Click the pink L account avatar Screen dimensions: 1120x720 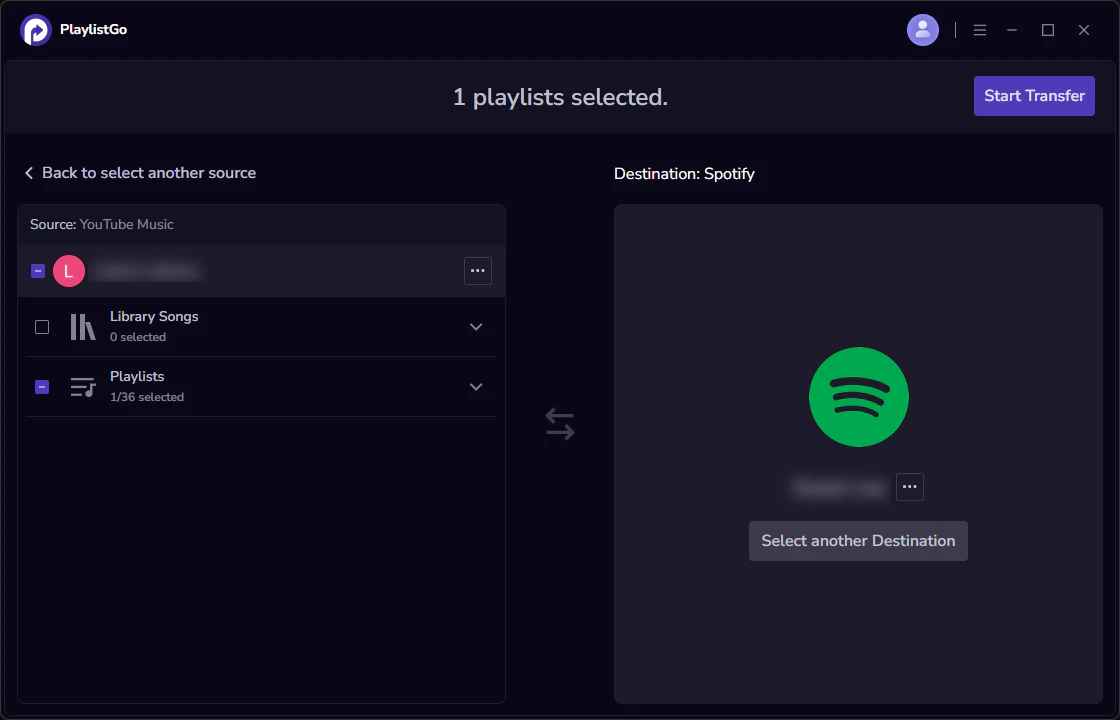pos(69,271)
